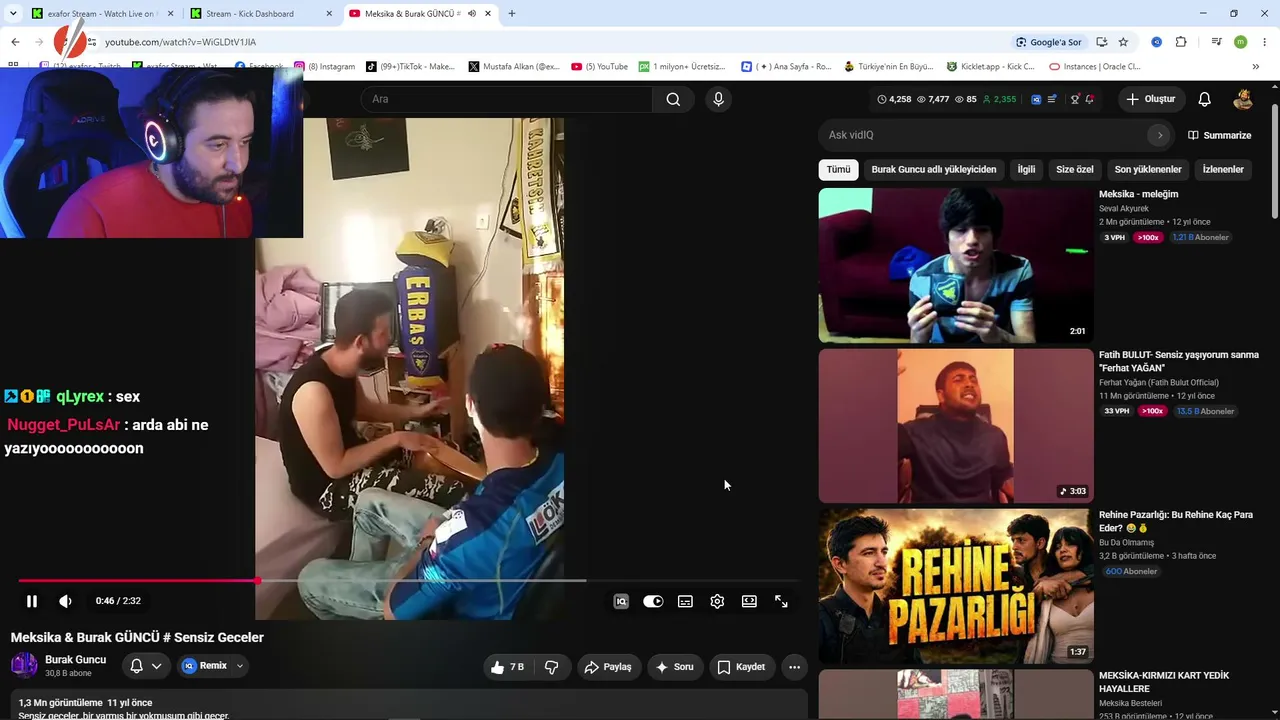Open the Chrome profile avatar
Viewport: 1280px width, 720px height.
pos(1240,42)
